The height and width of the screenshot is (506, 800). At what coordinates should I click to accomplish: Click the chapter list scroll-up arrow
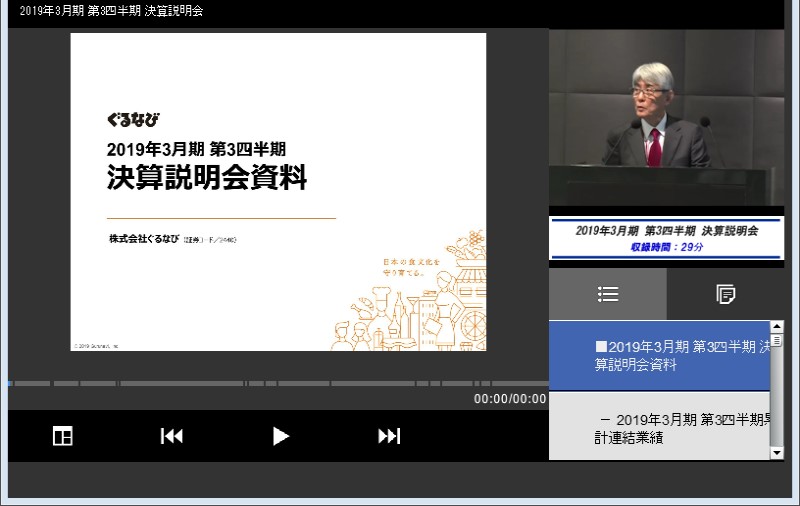point(777,326)
